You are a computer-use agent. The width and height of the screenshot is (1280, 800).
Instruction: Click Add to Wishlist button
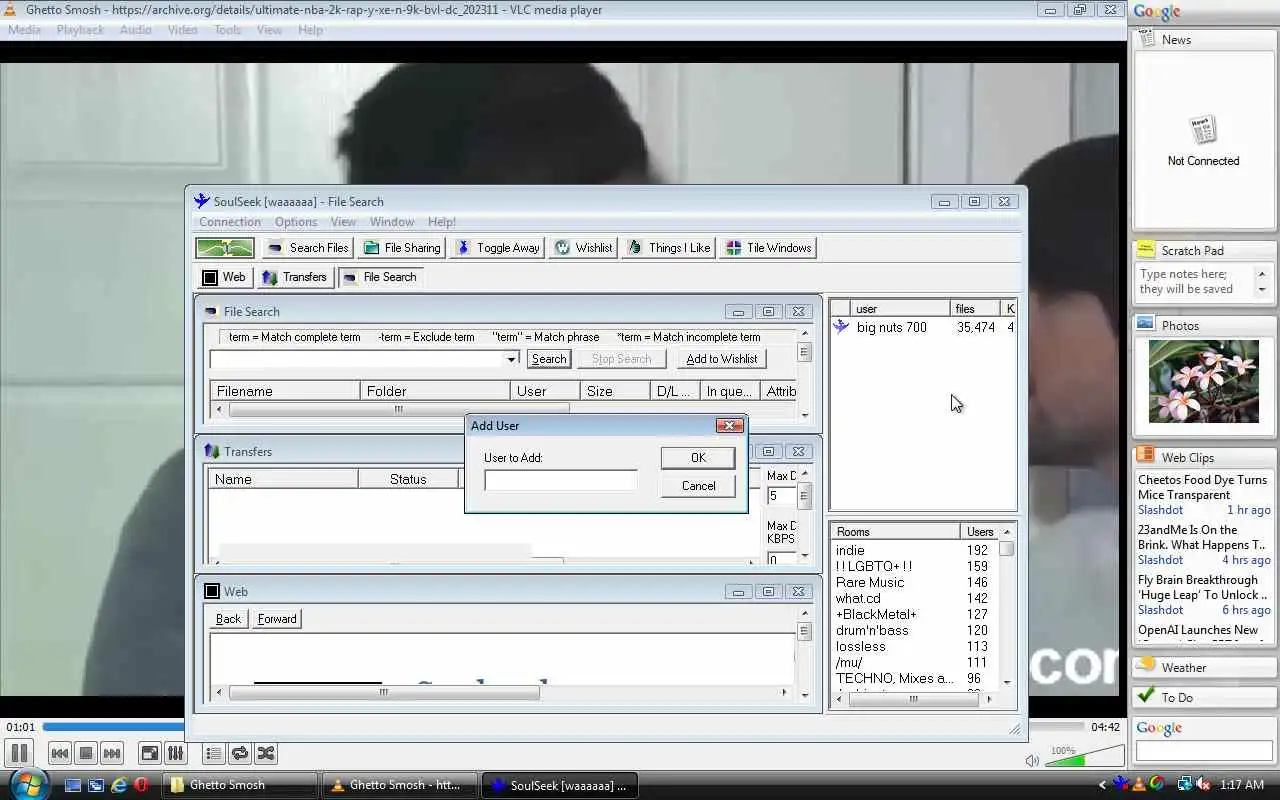[x=722, y=359]
